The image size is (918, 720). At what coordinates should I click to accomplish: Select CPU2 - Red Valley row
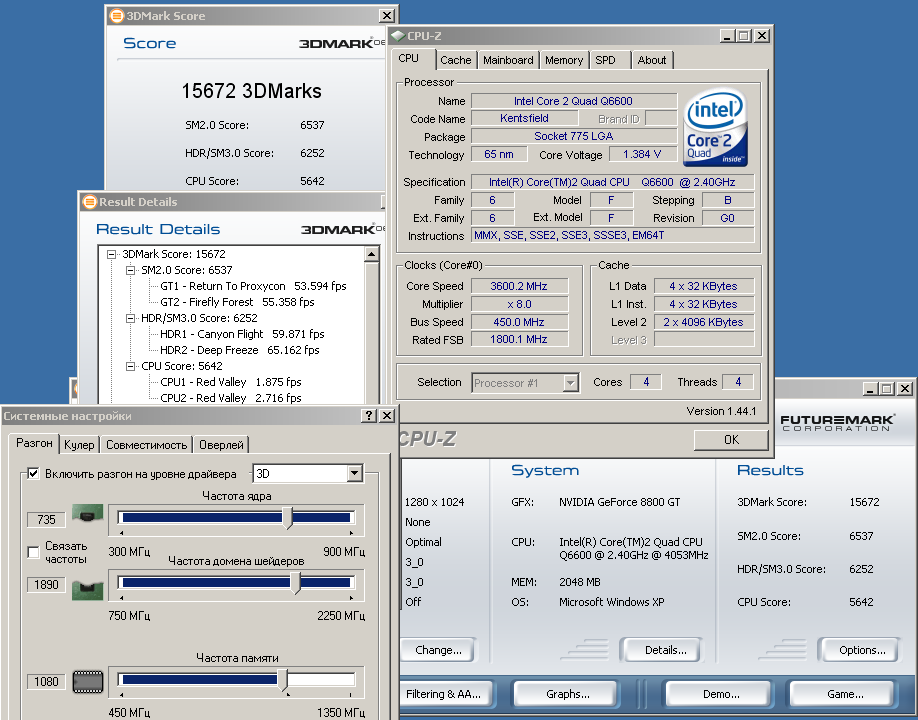coord(231,398)
